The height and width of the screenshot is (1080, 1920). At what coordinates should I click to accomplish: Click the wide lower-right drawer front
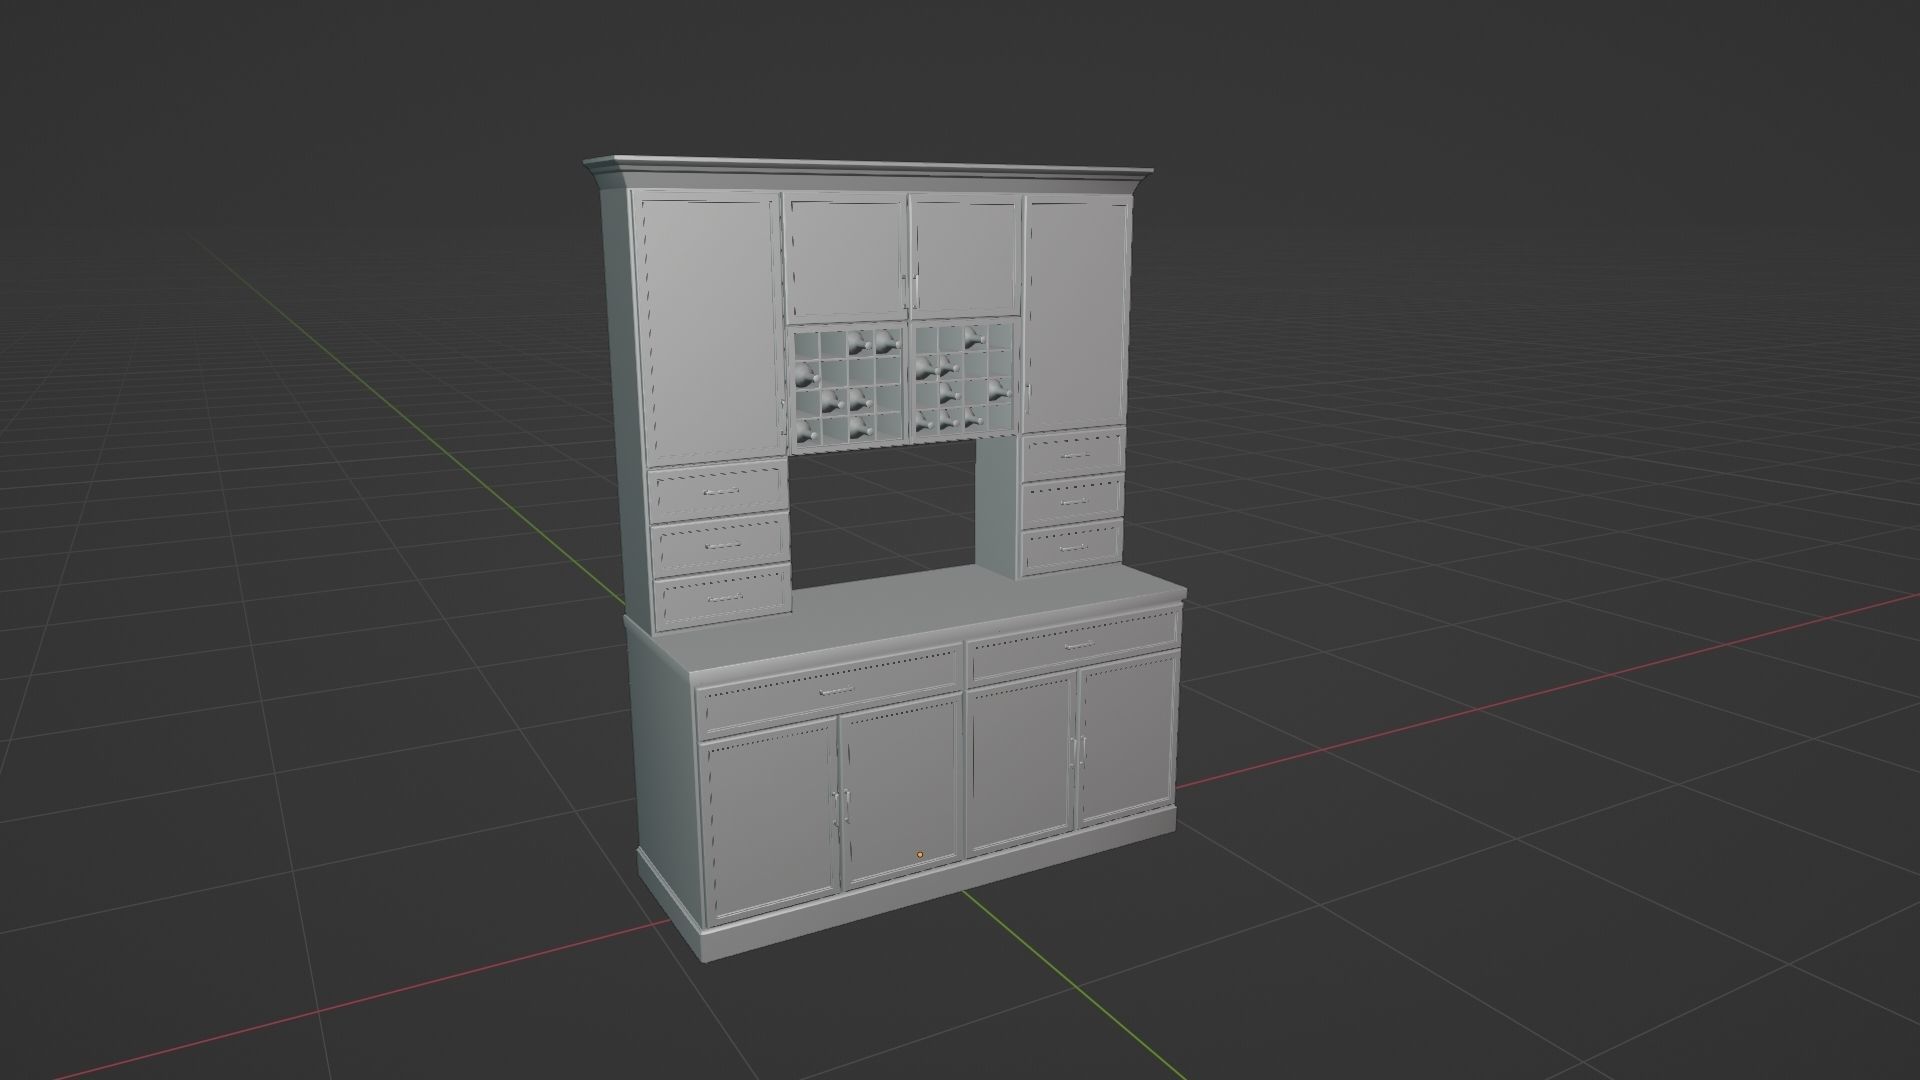click(x=1074, y=646)
